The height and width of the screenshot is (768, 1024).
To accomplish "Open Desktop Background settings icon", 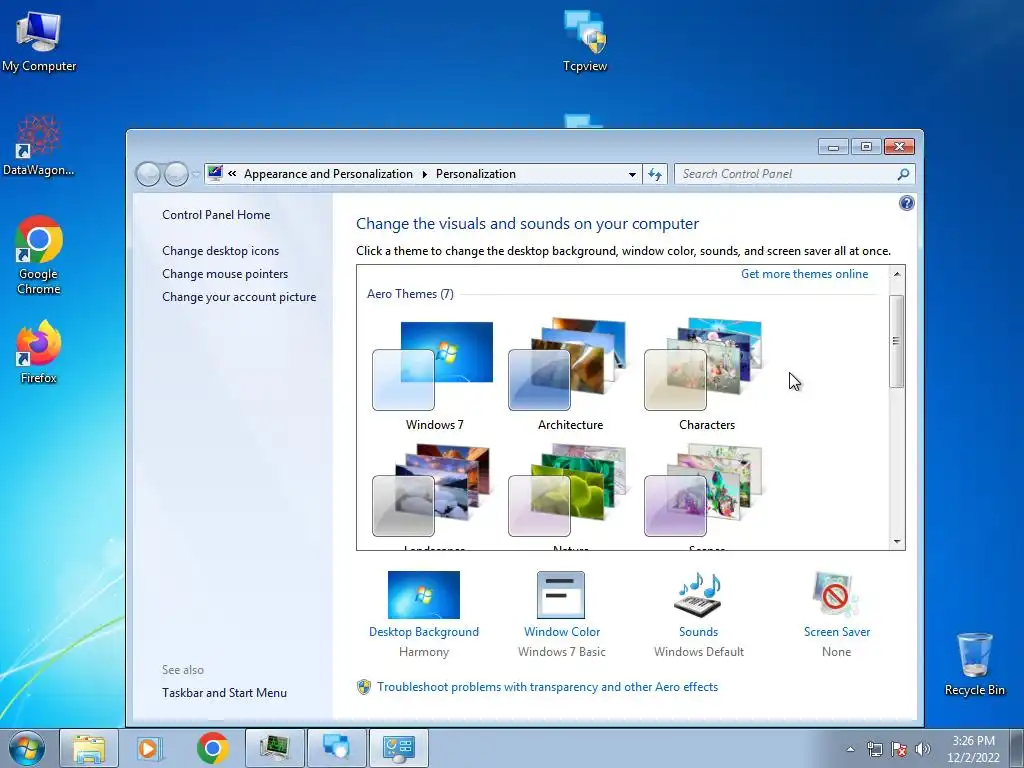I will 423,595.
